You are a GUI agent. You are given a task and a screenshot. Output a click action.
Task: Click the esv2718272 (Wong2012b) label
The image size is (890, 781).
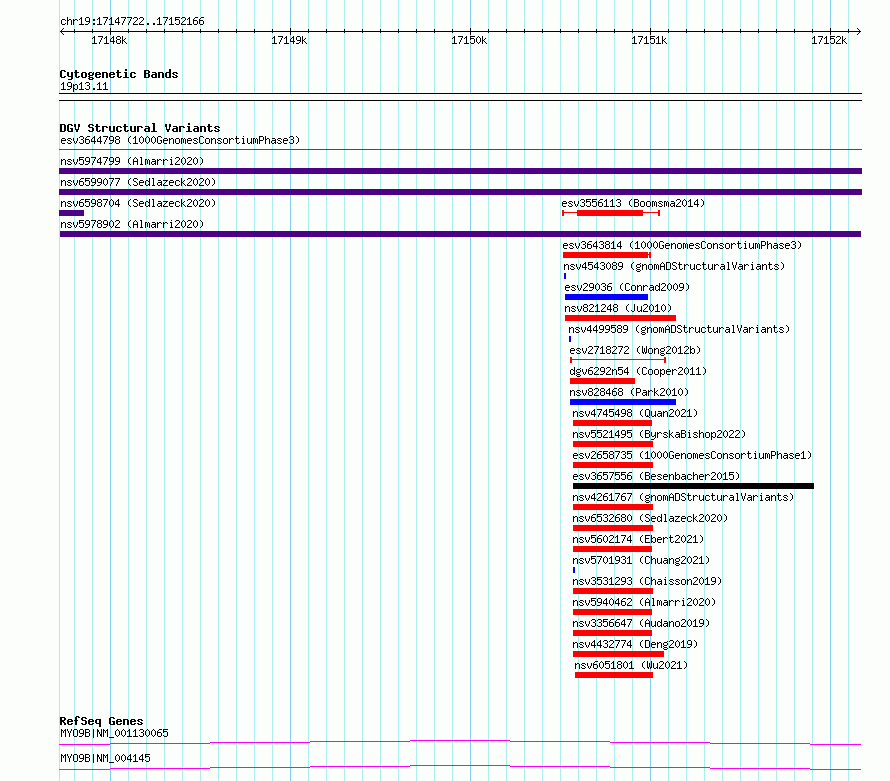[635, 350]
